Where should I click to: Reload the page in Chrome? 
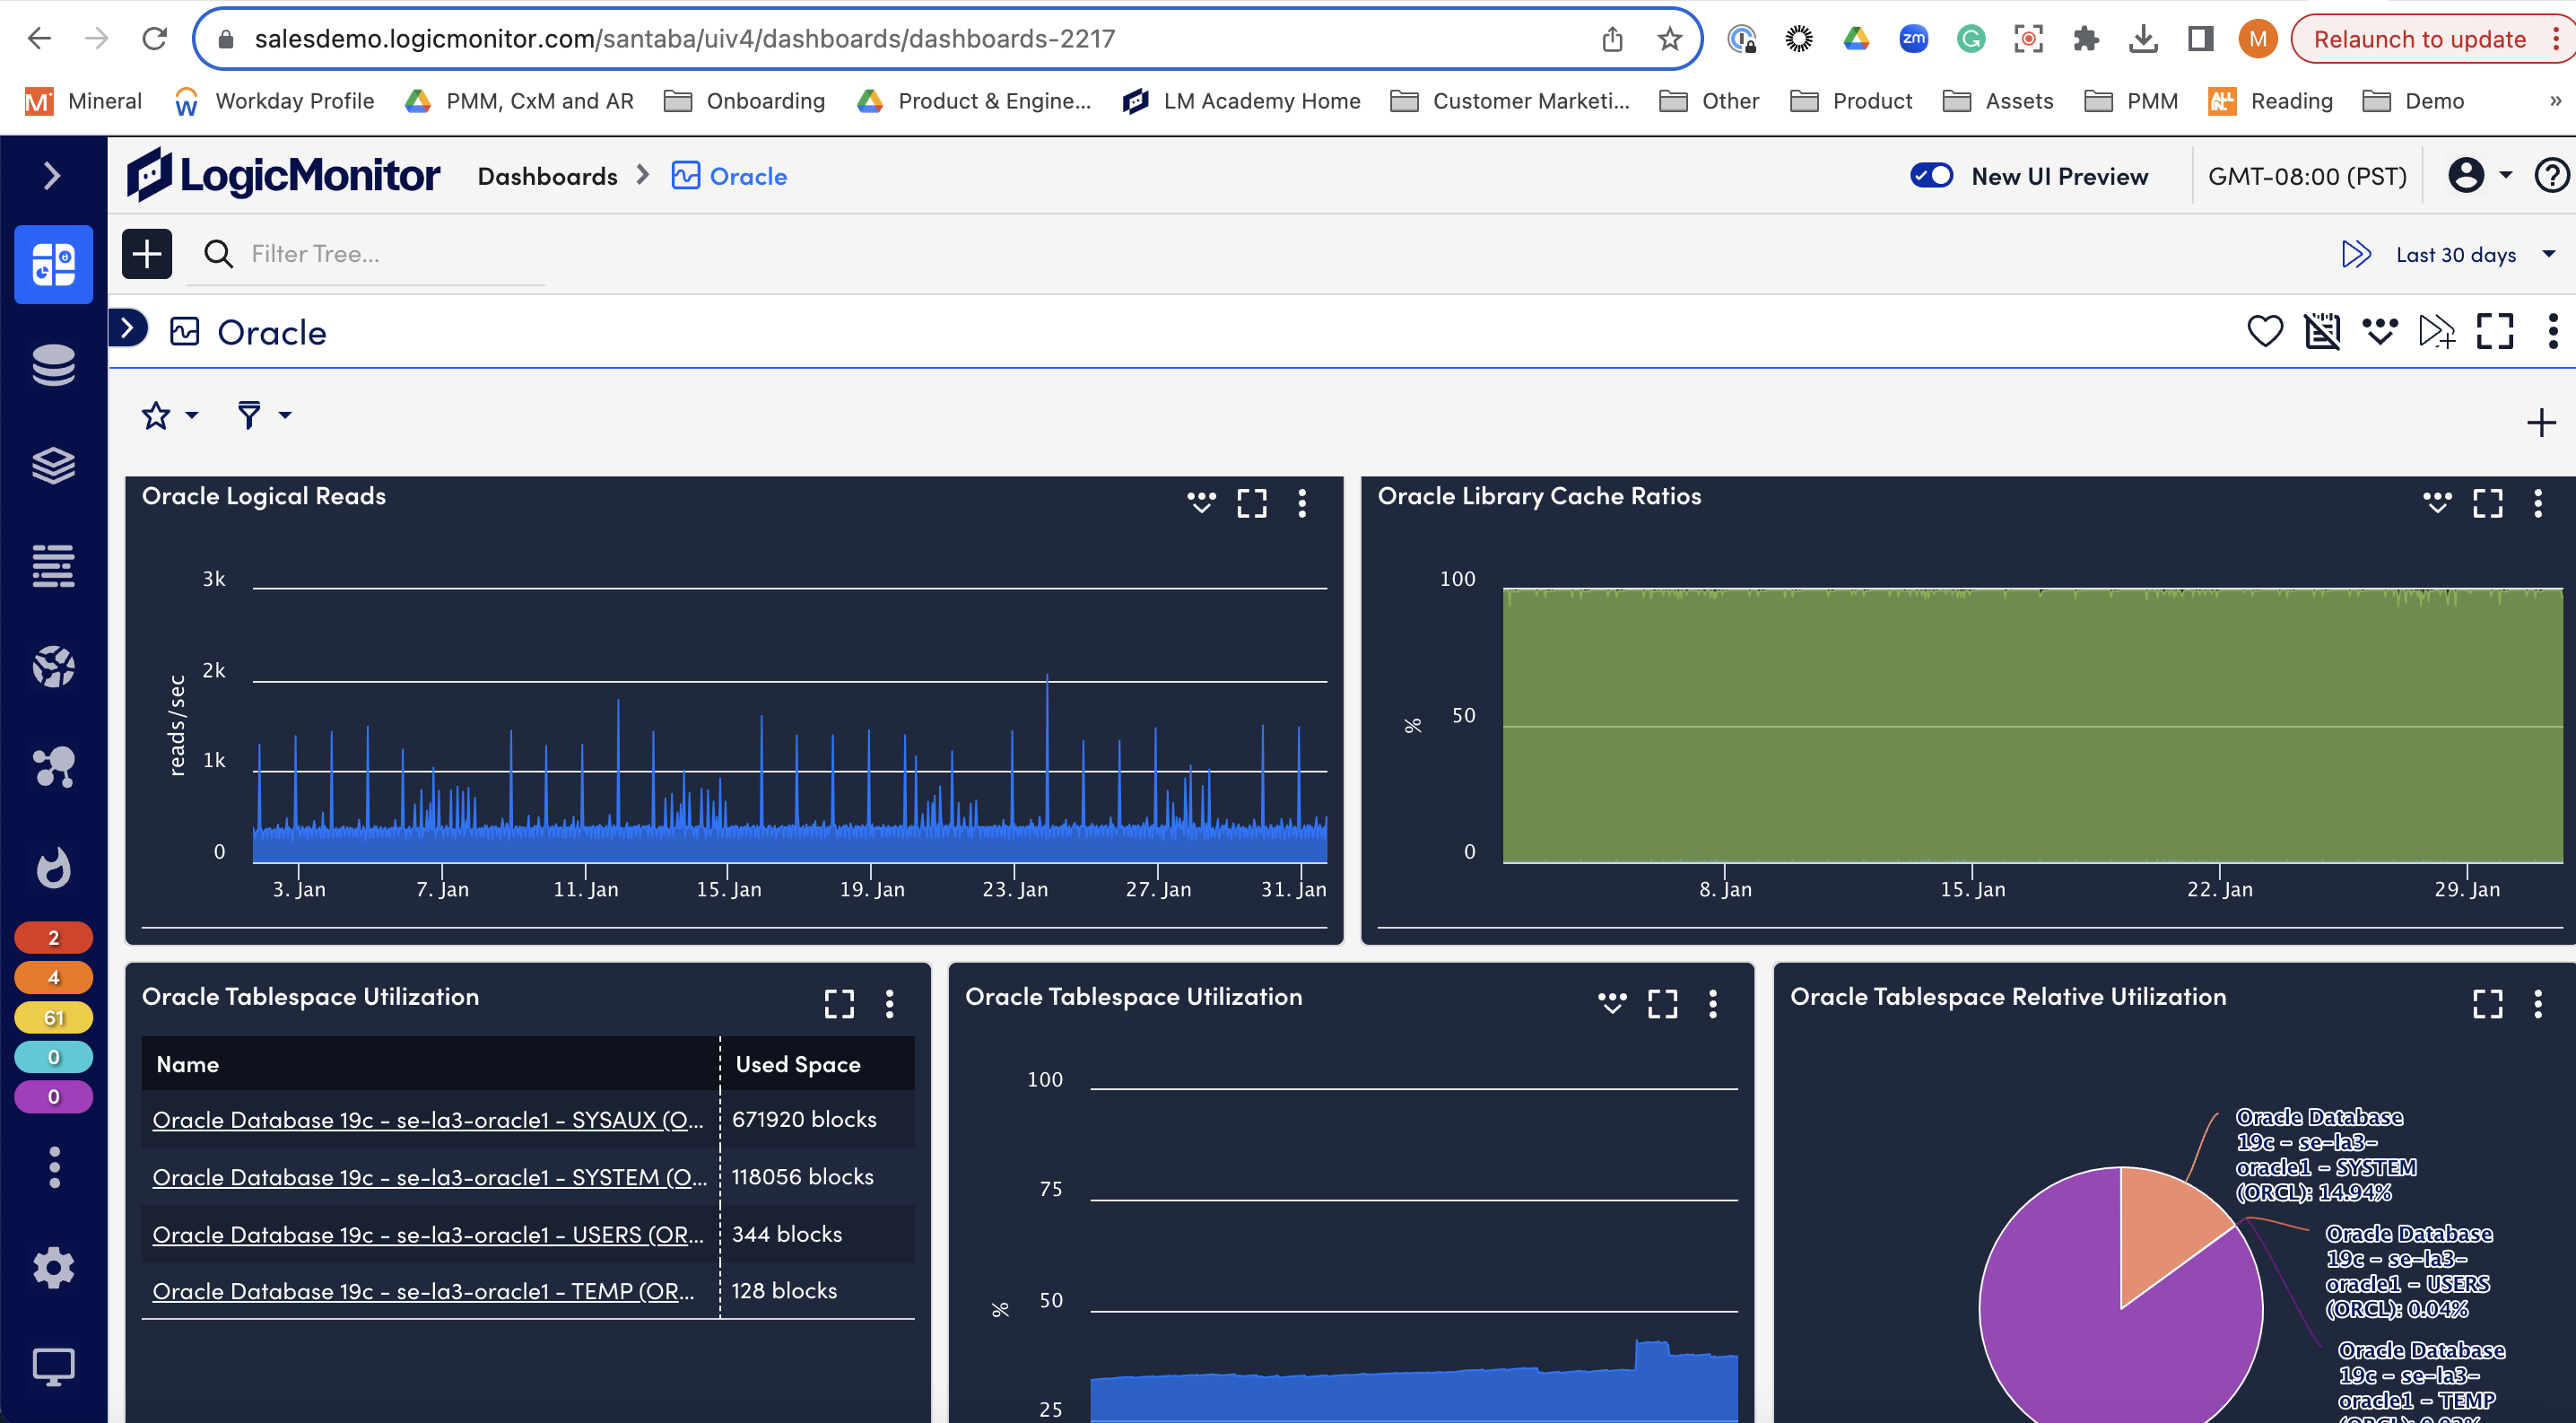pos(154,39)
